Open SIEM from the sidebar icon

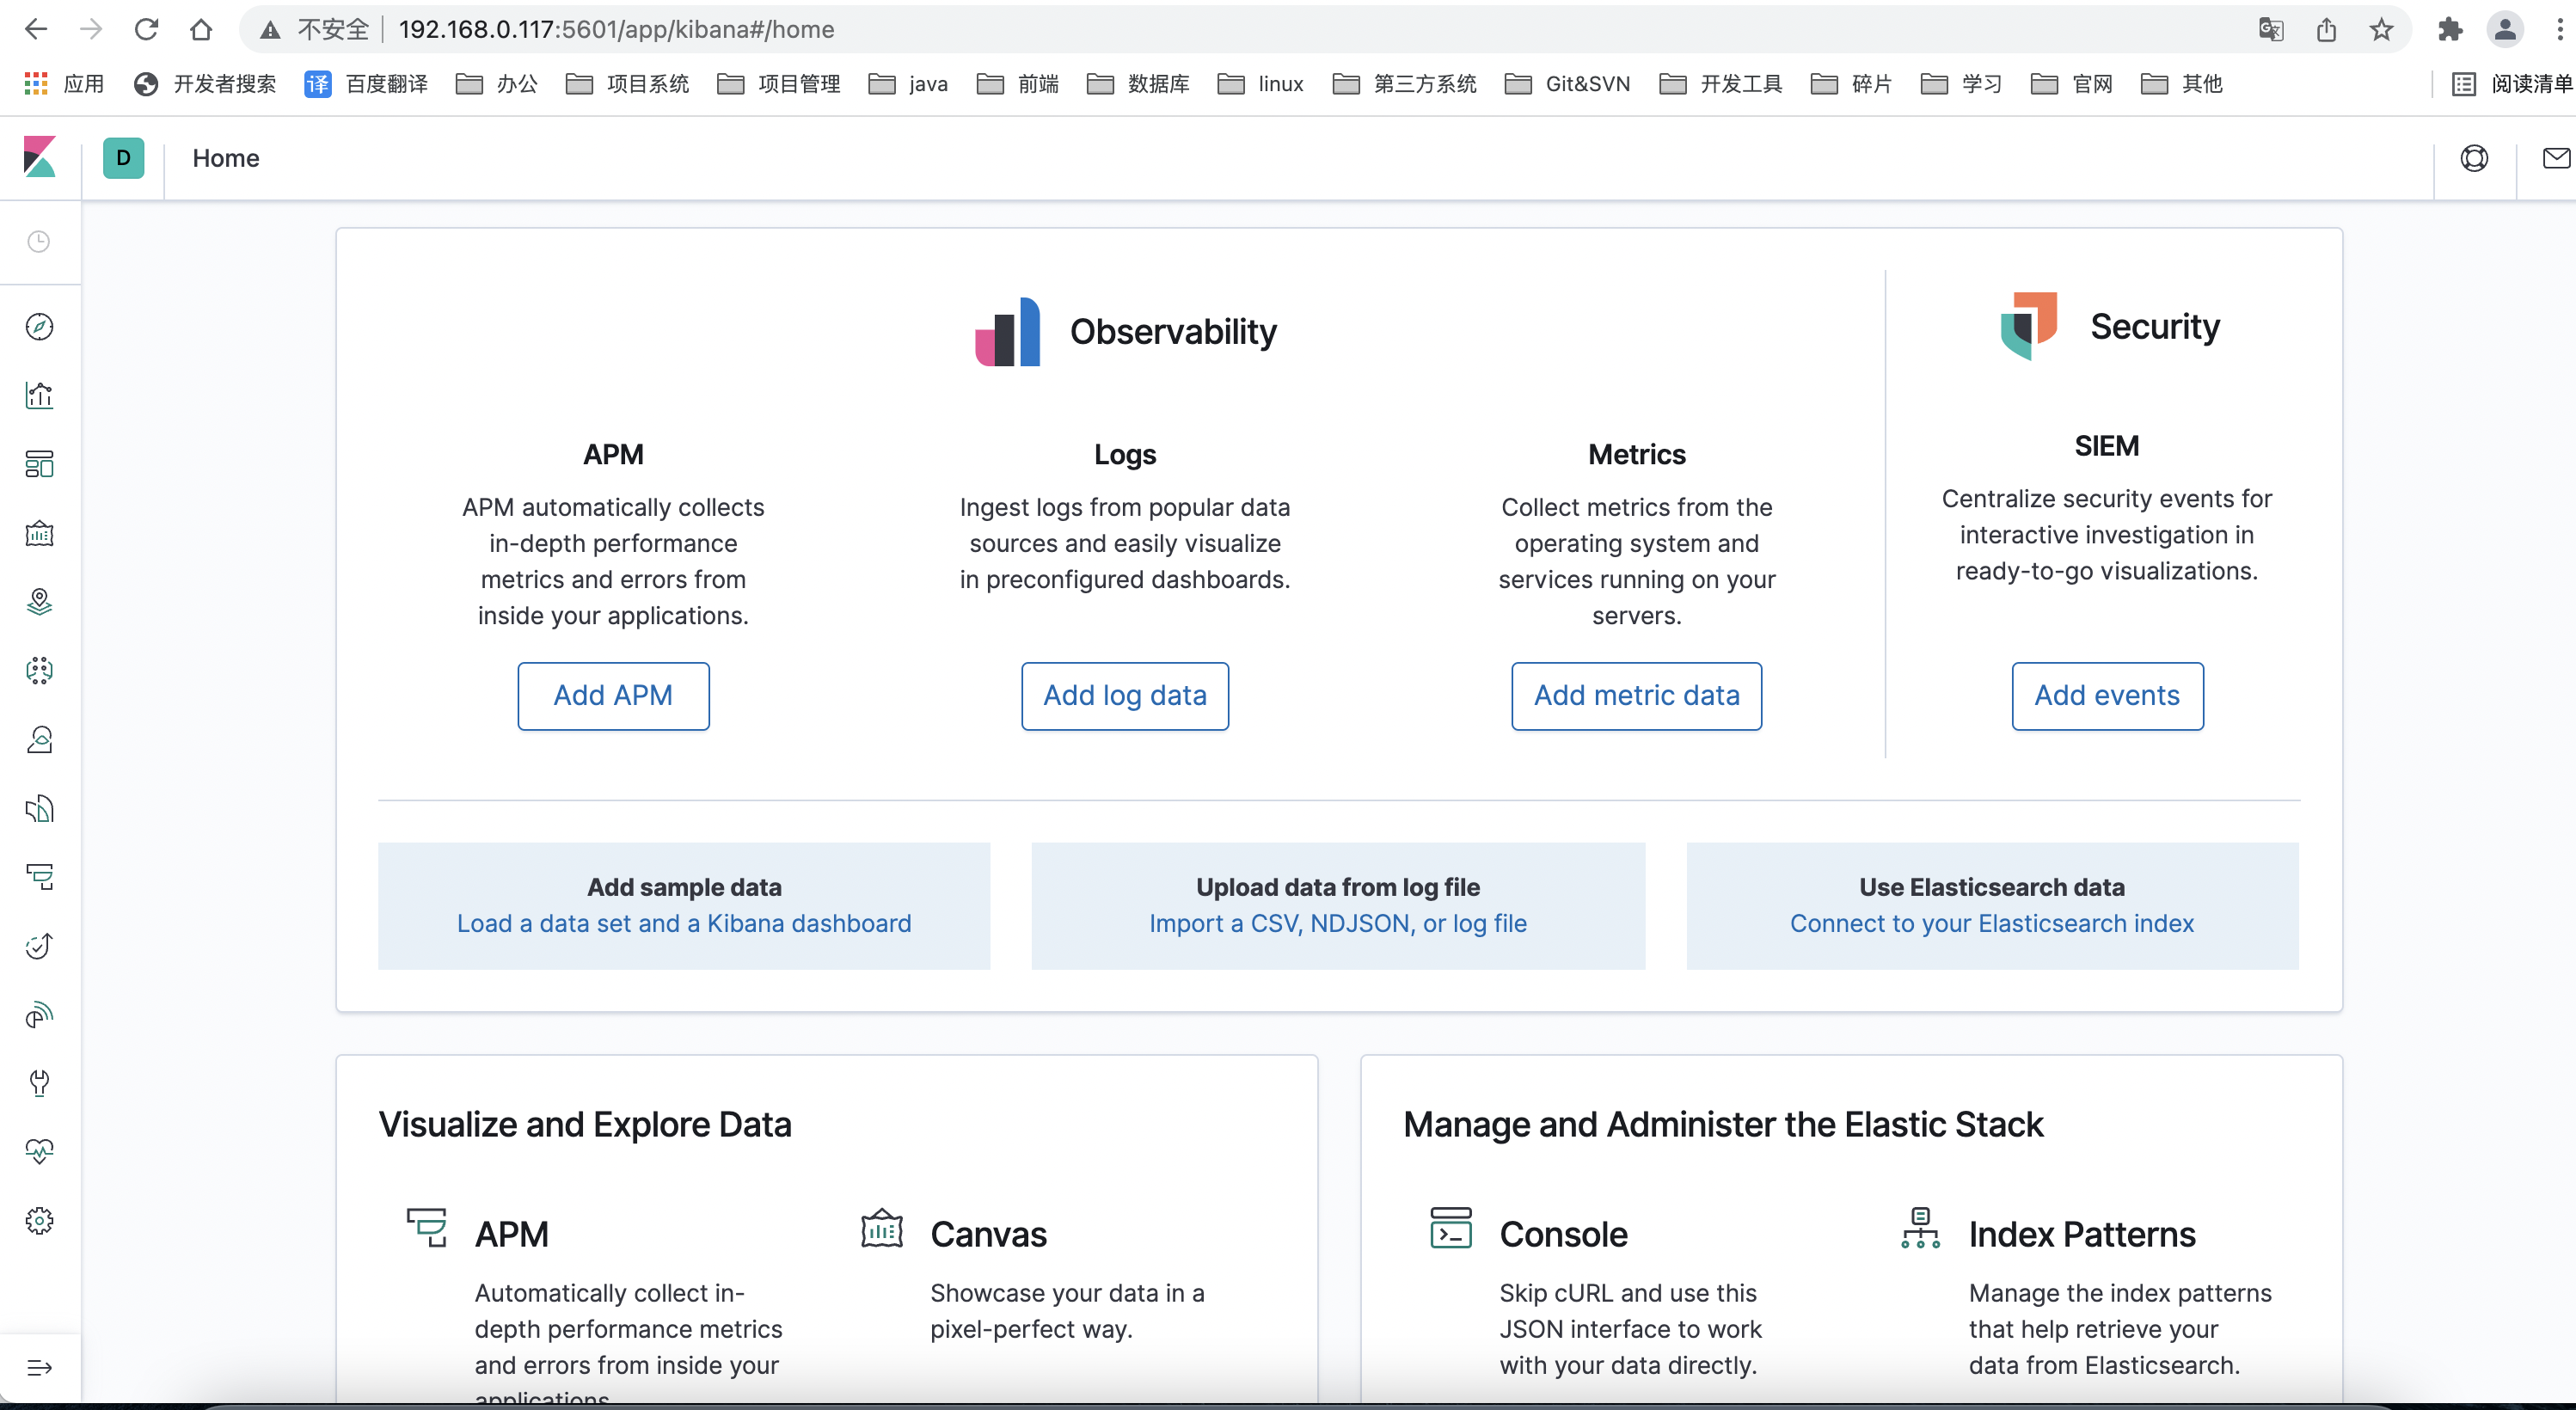coord(39,1015)
